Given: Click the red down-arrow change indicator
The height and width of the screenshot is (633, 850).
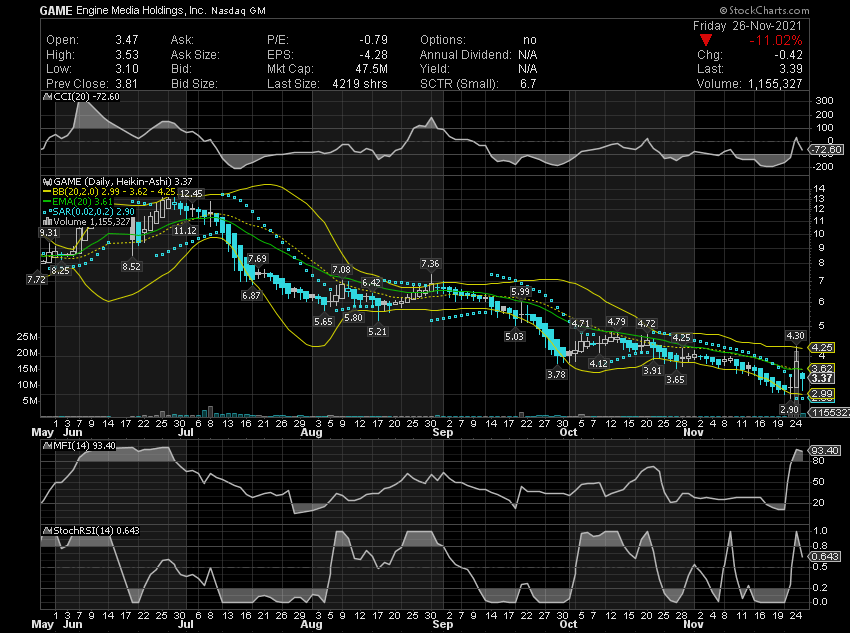Looking at the screenshot, I should 705,40.
